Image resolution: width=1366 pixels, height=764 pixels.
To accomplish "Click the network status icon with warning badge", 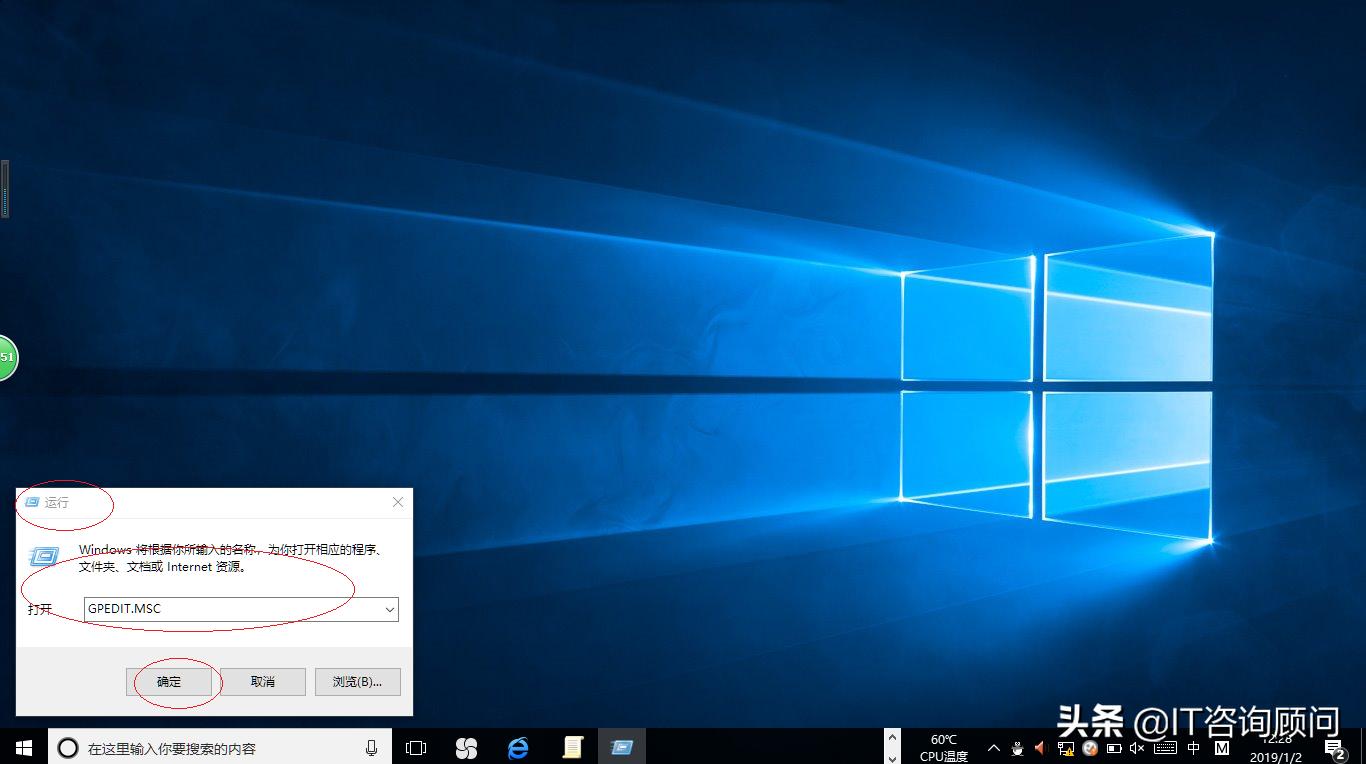I will coord(1065,747).
